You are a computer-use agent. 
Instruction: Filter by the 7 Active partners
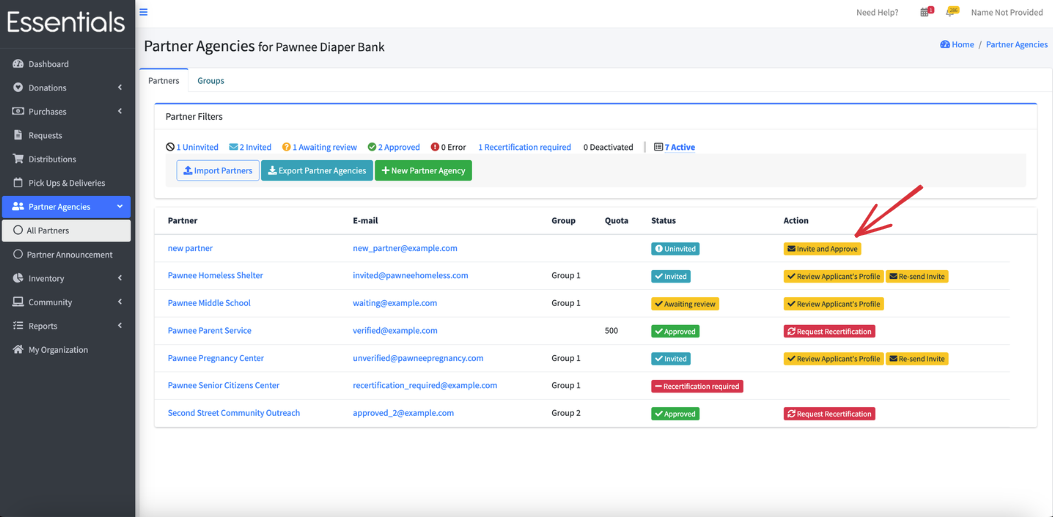coord(674,147)
